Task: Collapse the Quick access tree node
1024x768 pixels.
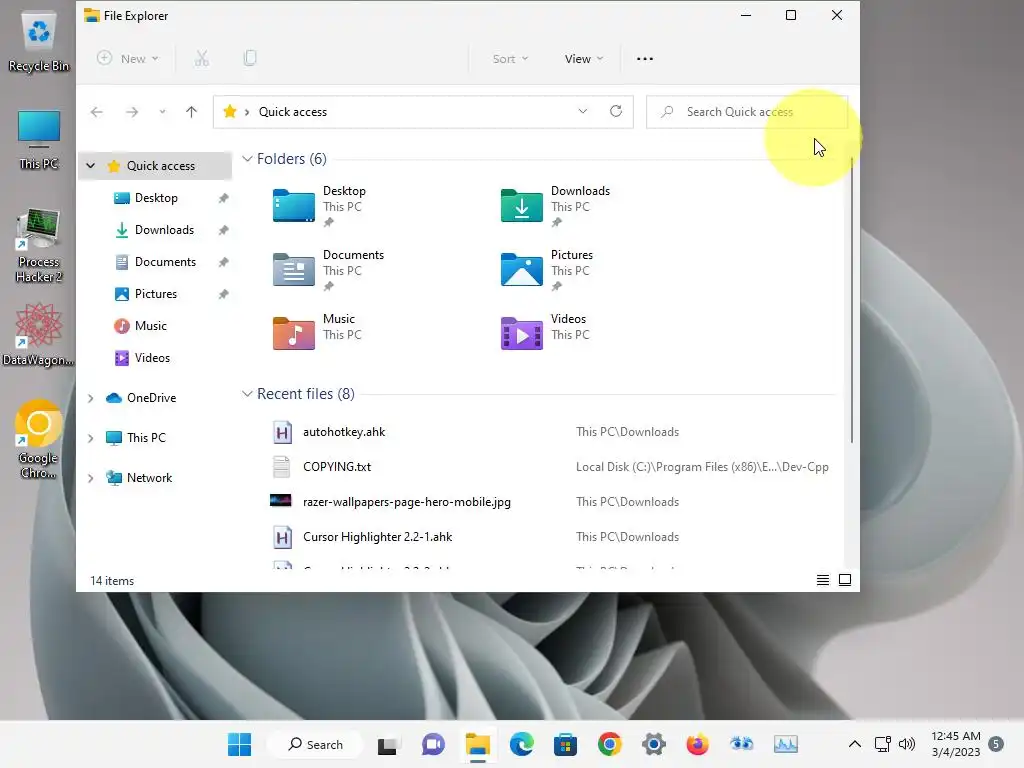Action: point(91,166)
